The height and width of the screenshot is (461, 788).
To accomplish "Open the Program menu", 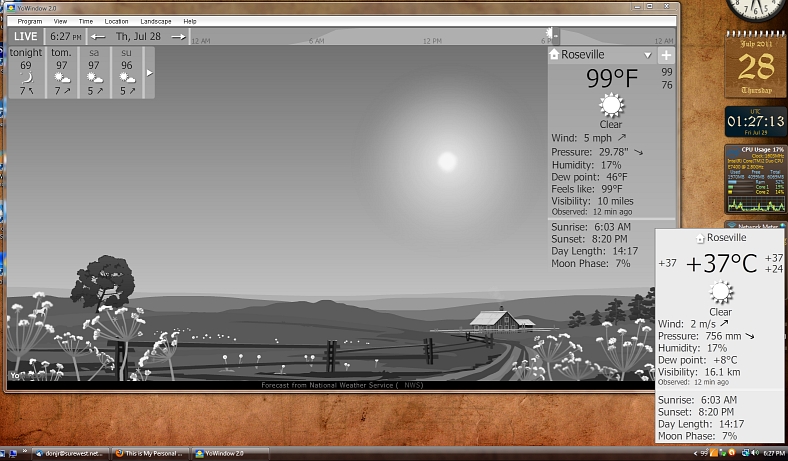I will click(x=30, y=21).
